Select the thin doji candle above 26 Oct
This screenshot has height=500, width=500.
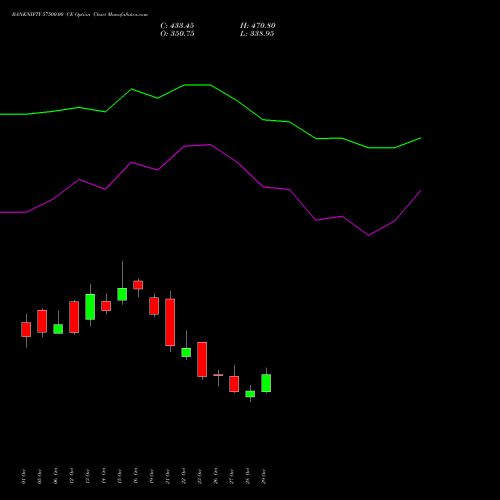pyautogui.click(x=218, y=375)
